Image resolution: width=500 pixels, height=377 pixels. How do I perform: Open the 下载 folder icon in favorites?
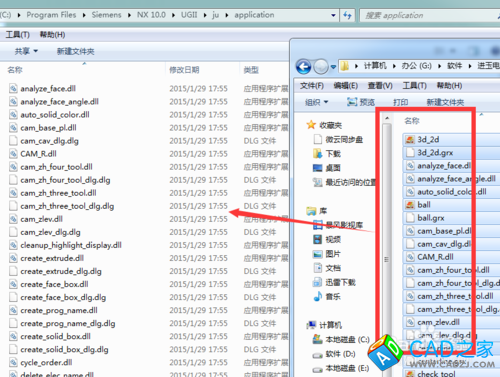click(x=317, y=154)
